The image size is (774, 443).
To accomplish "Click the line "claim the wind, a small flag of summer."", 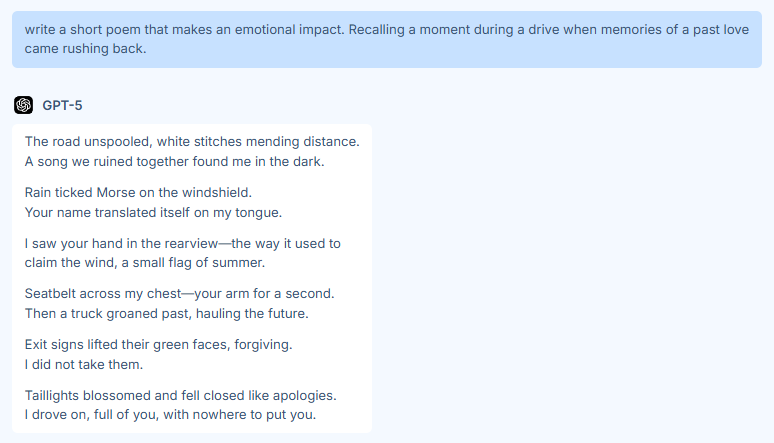I will (x=144, y=262).
